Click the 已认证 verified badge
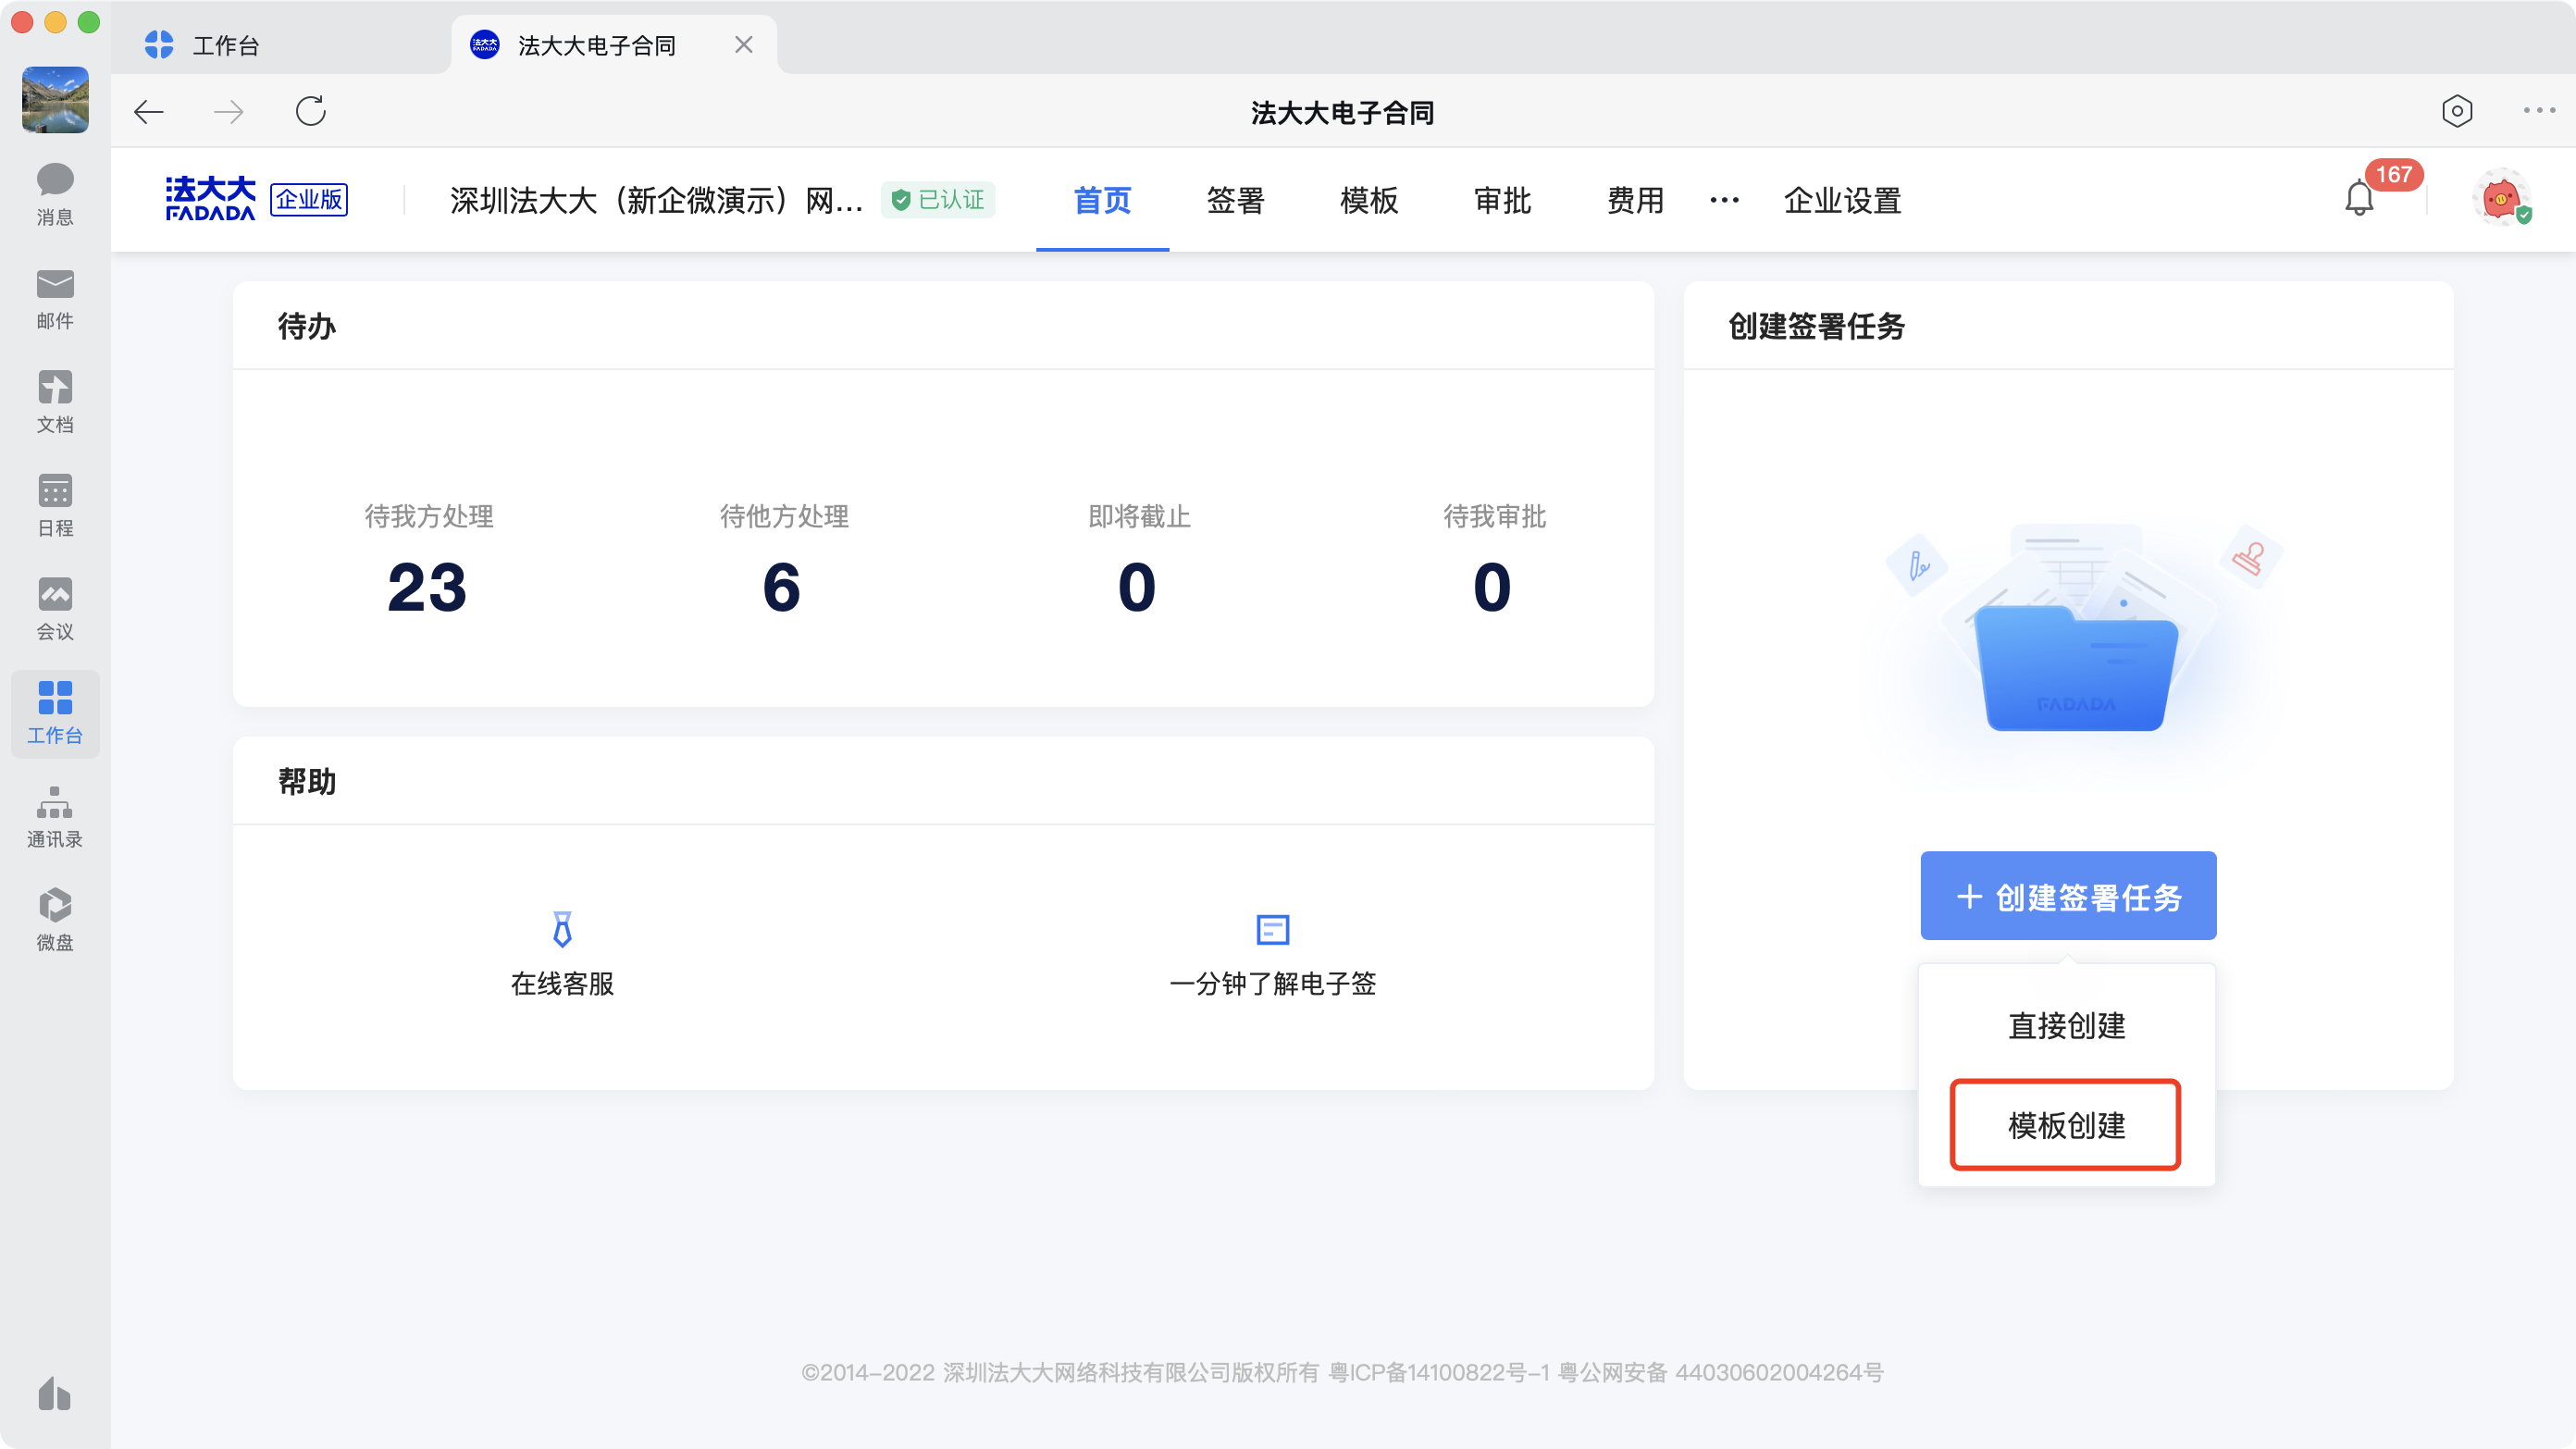 click(938, 200)
